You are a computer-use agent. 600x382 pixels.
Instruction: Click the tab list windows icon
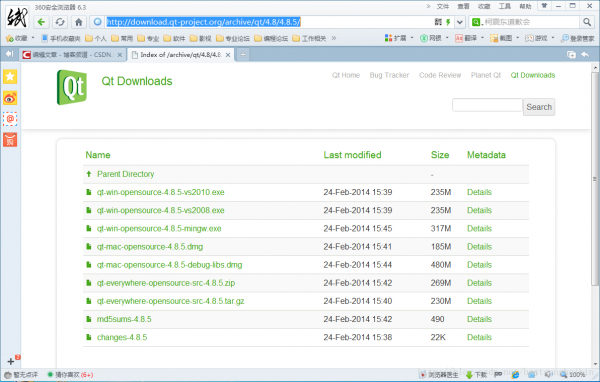pyautogui.click(x=571, y=55)
